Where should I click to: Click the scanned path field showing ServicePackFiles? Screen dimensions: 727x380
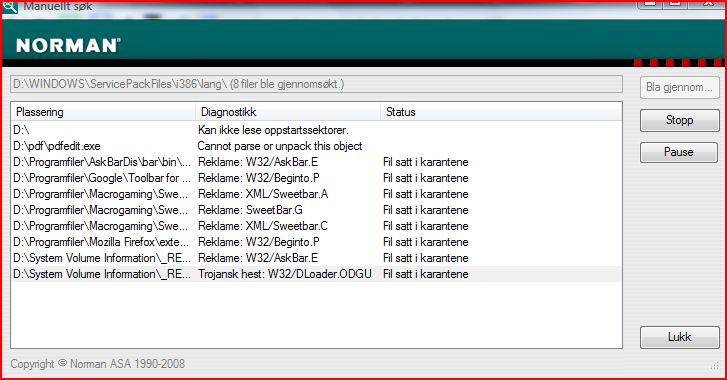coord(316,84)
